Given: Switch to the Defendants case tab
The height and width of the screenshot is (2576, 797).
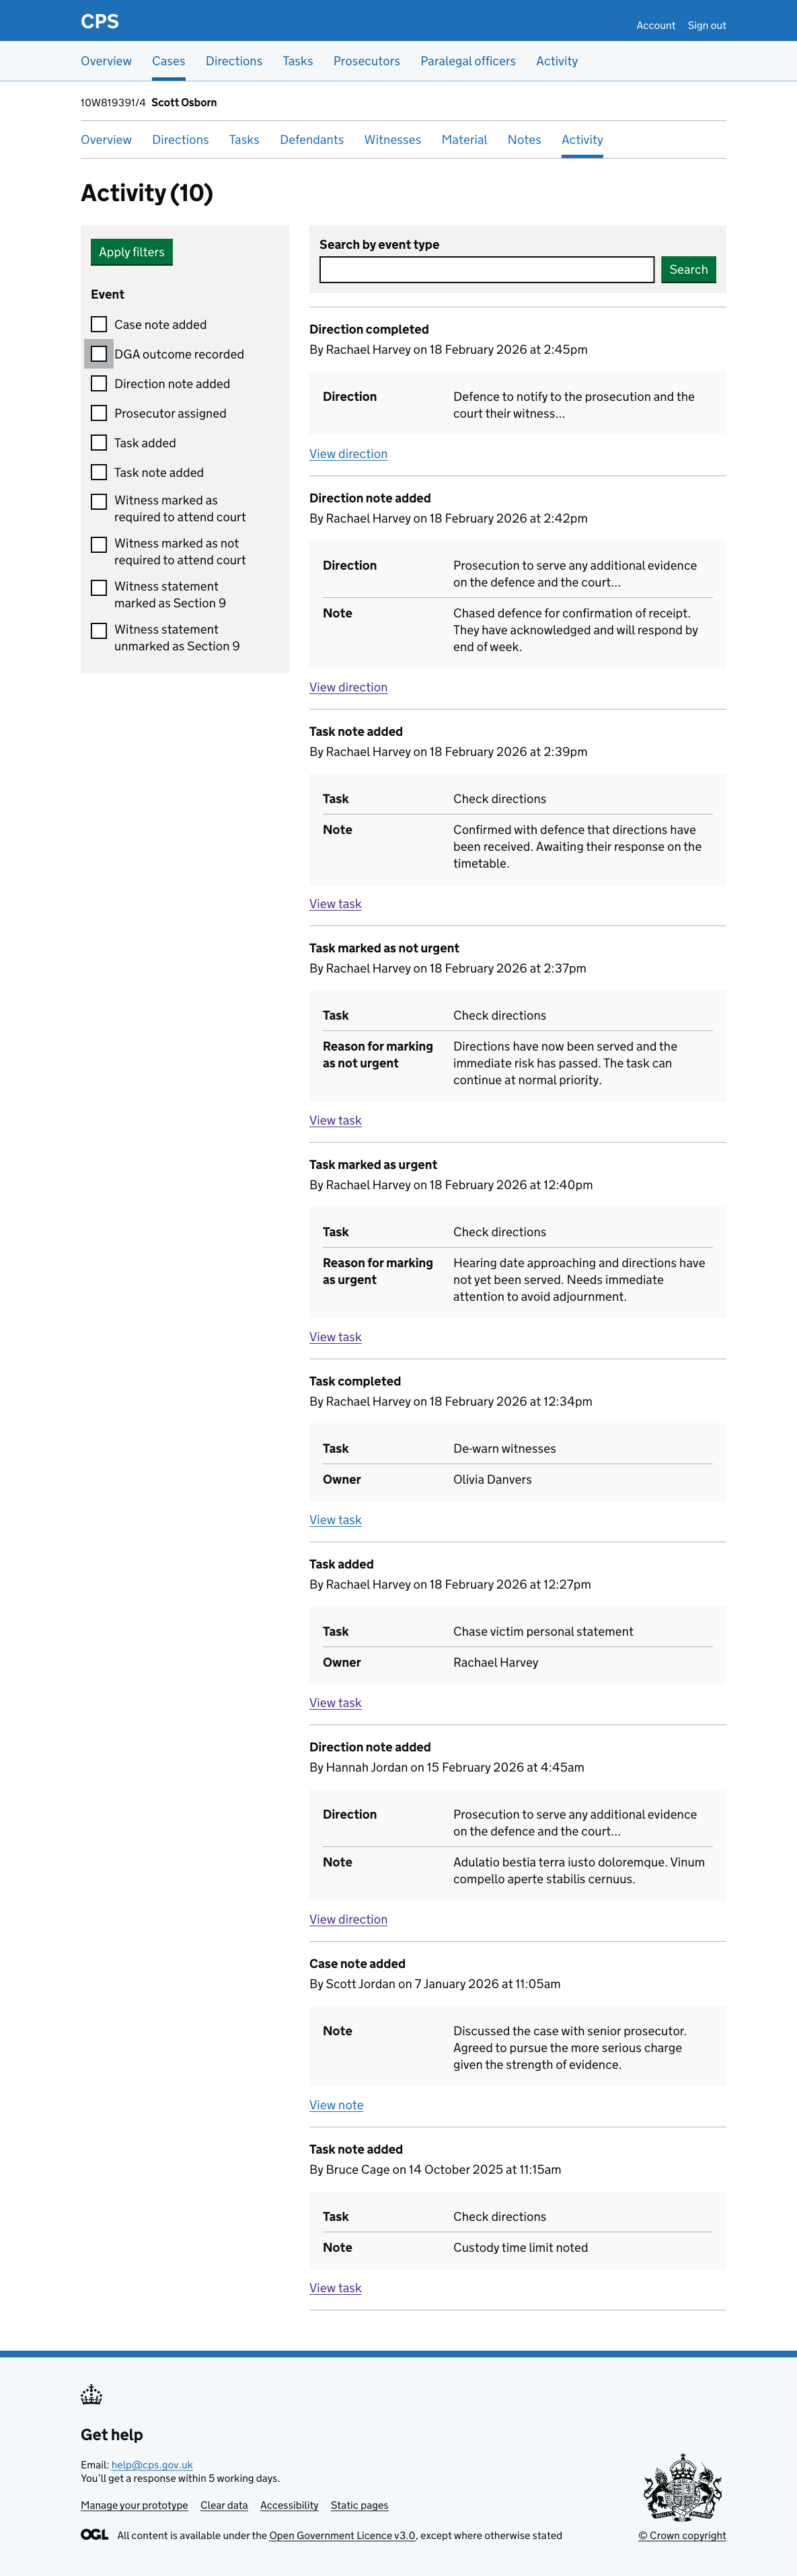Looking at the screenshot, I should (311, 140).
